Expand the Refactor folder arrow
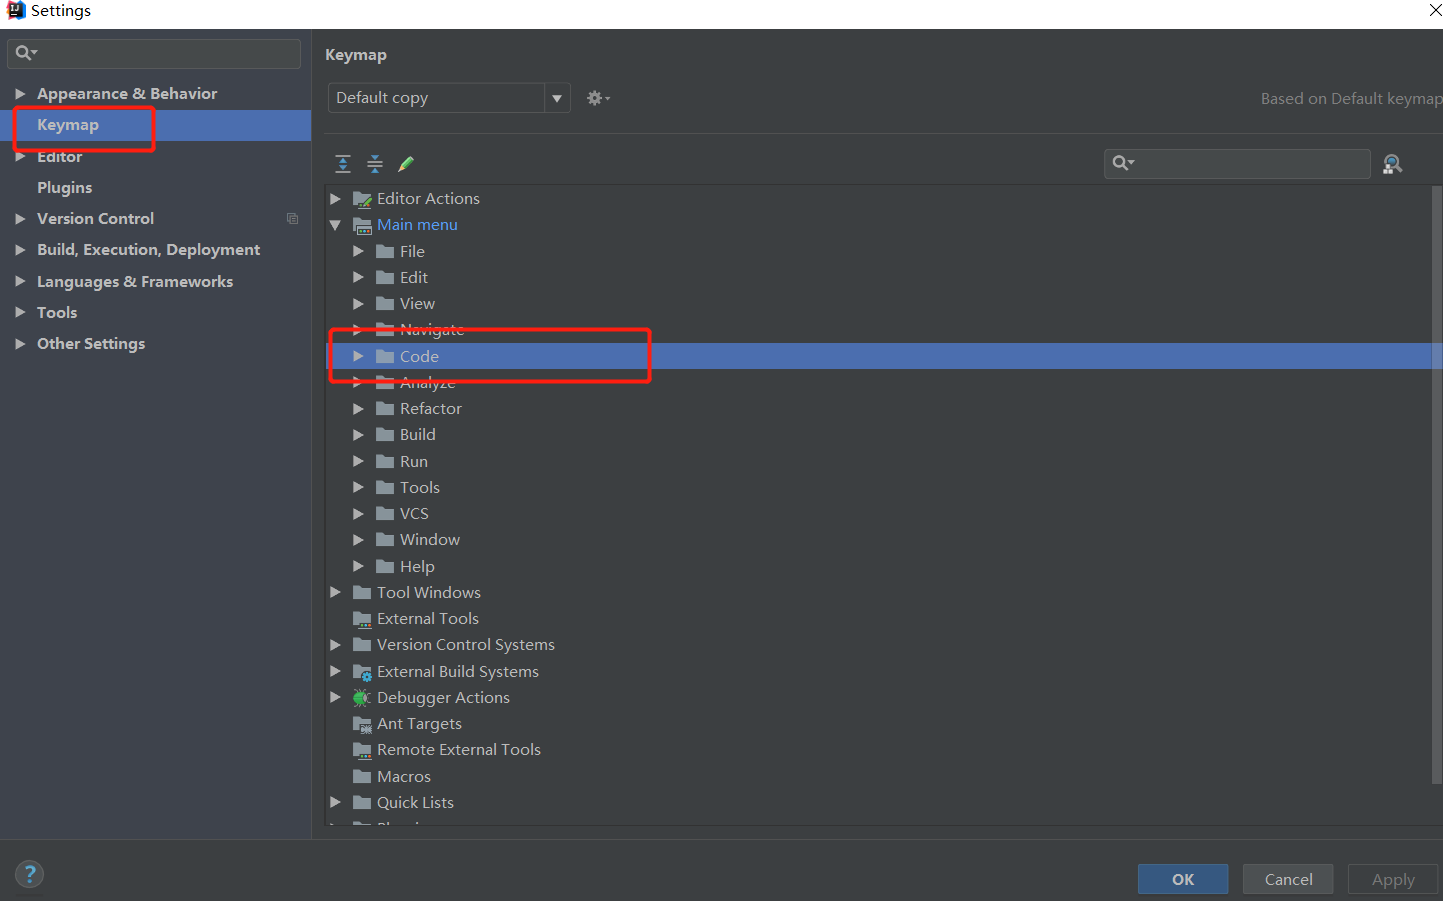The width and height of the screenshot is (1443, 901). pos(358,409)
